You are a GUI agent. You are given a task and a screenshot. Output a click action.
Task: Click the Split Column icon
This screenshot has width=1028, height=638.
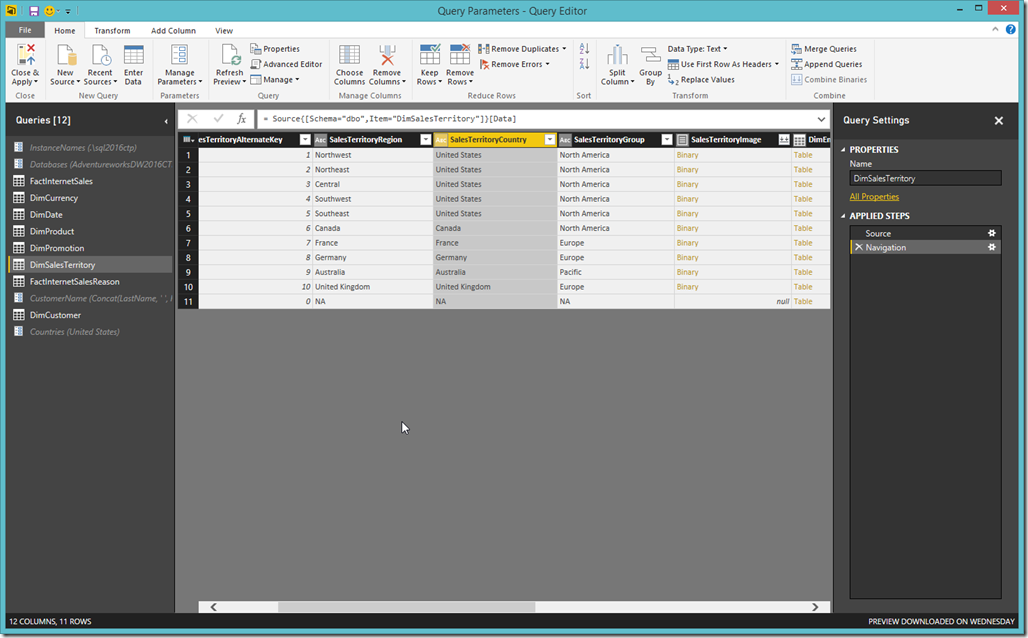pyautogui.click(x=617, y=56)
